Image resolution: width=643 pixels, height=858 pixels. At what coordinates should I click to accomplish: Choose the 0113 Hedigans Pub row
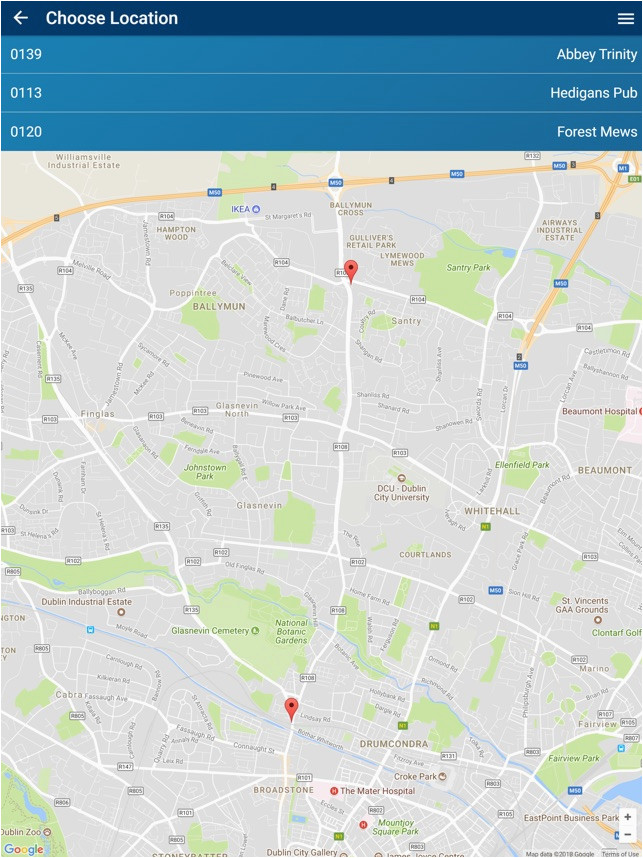(322, 93)
